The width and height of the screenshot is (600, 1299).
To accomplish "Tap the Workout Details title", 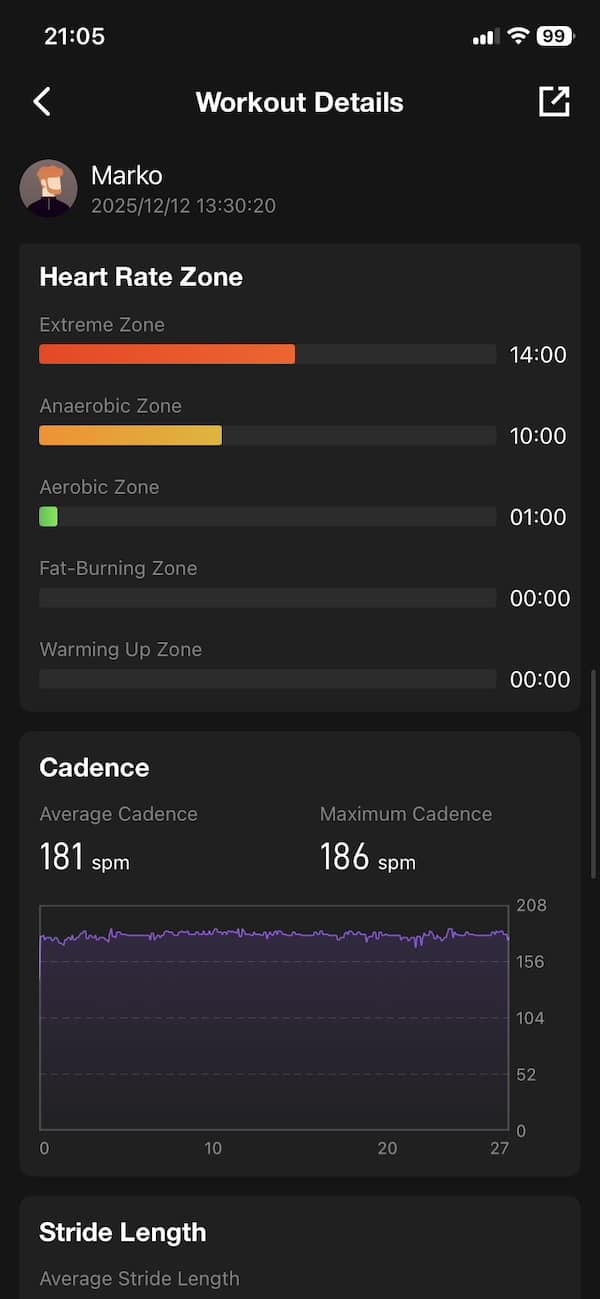I will click(x=299, y=102).
